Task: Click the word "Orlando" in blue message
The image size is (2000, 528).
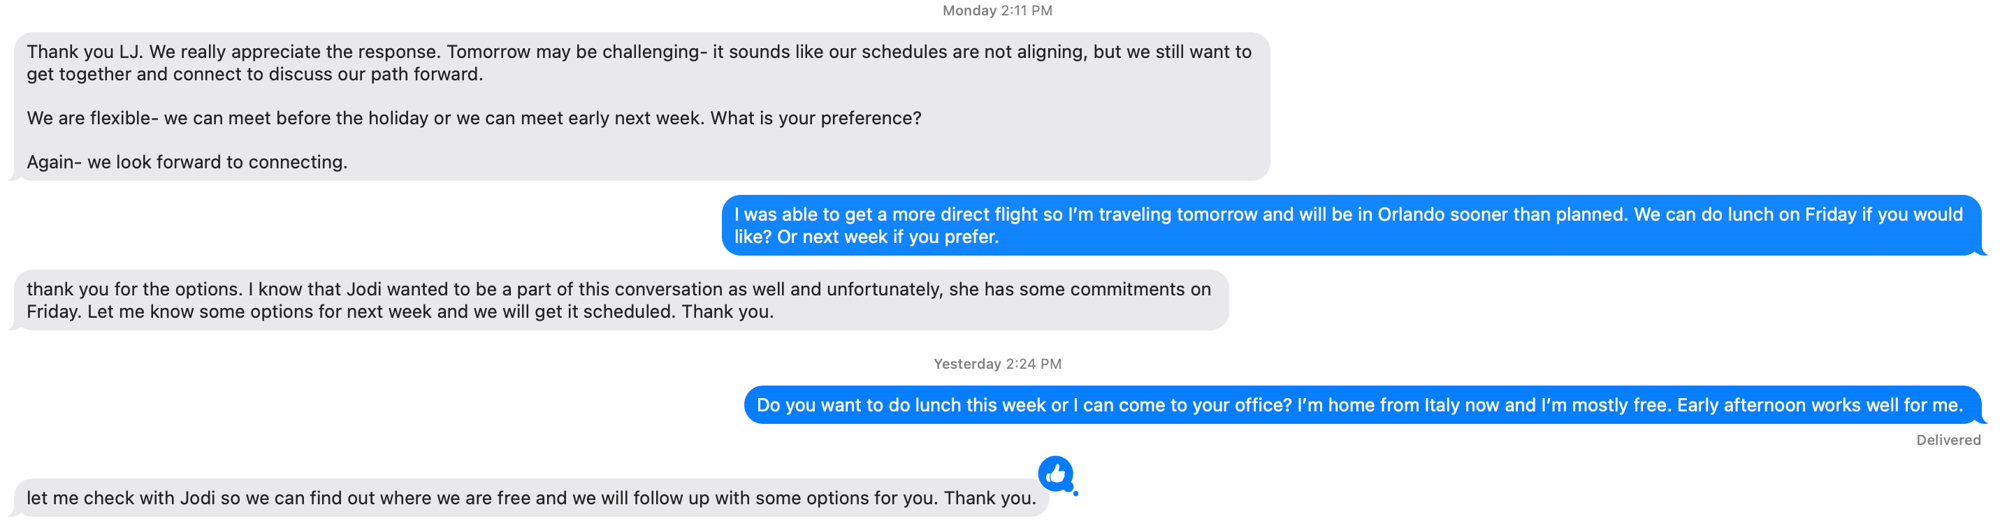Action: tap(1419, 215)
